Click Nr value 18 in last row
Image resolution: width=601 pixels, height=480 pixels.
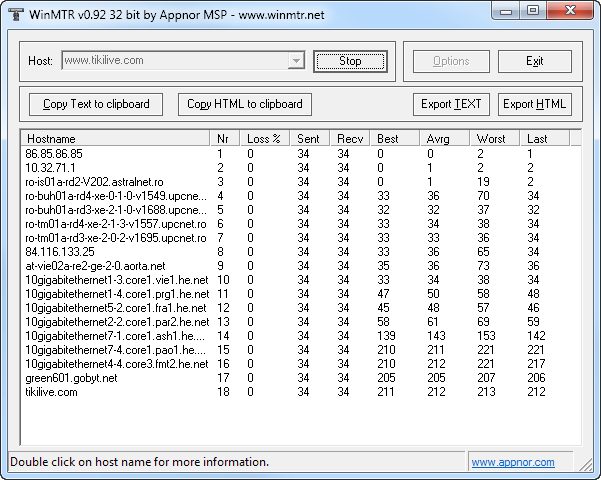click(x=223, y=391)
